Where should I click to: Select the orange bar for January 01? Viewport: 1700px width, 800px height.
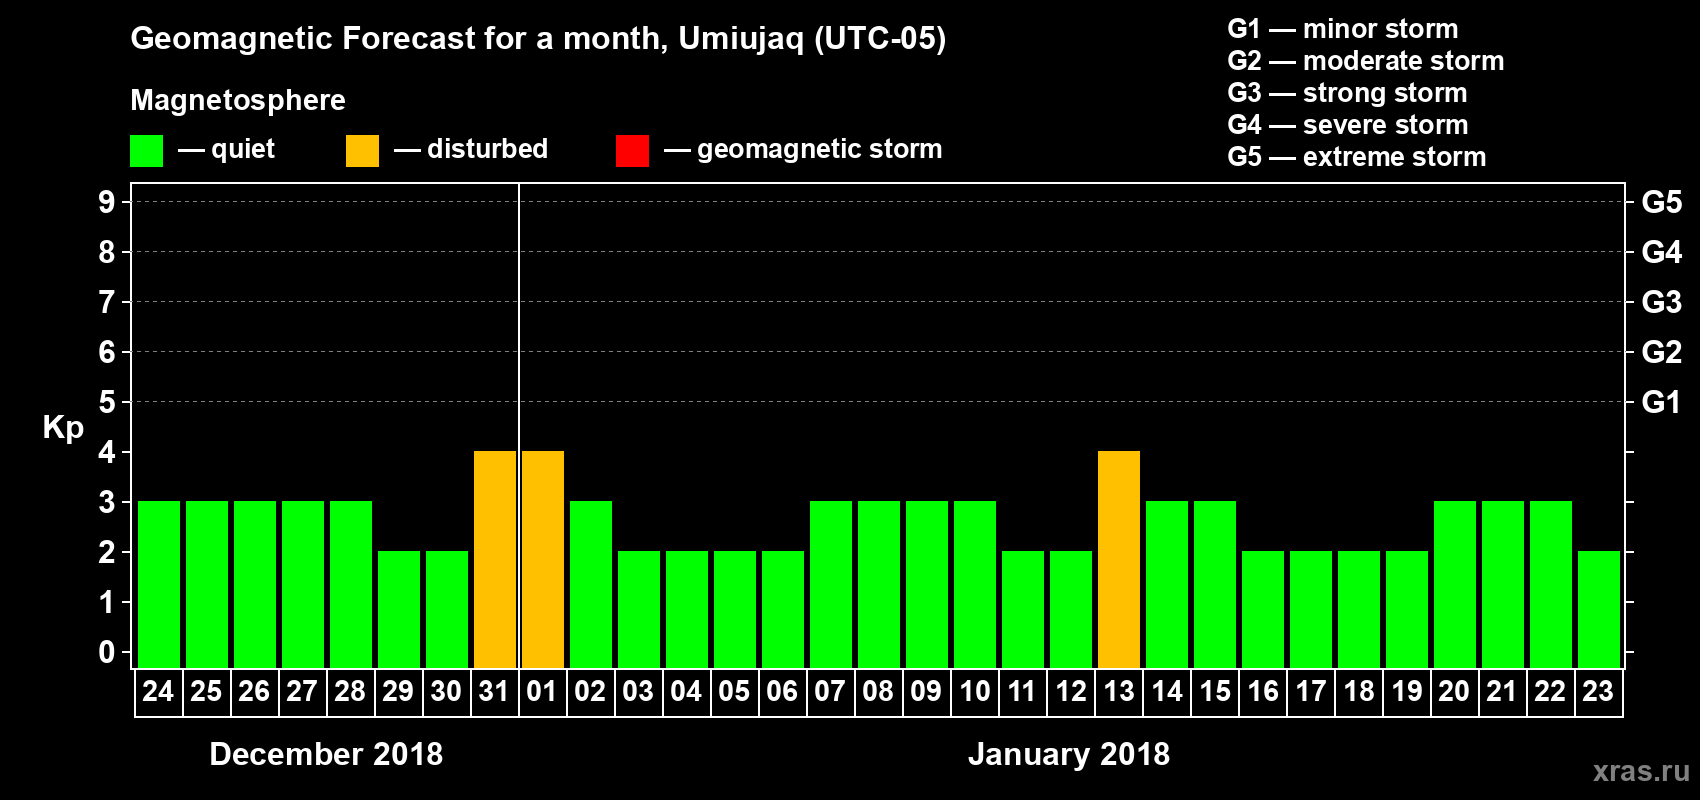click(543, 559)
